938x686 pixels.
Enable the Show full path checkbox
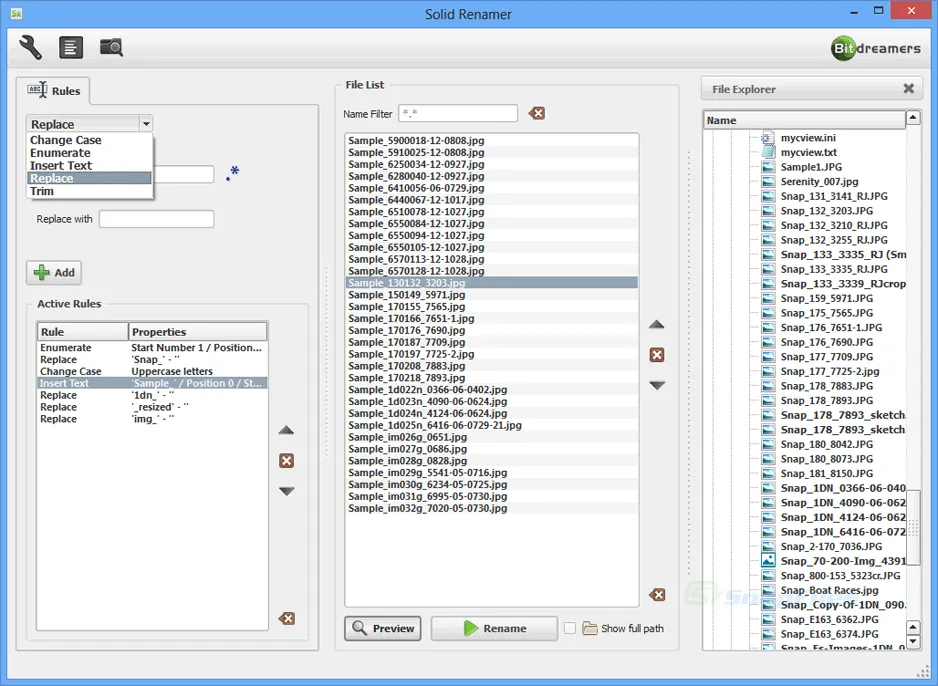[570, 628]
